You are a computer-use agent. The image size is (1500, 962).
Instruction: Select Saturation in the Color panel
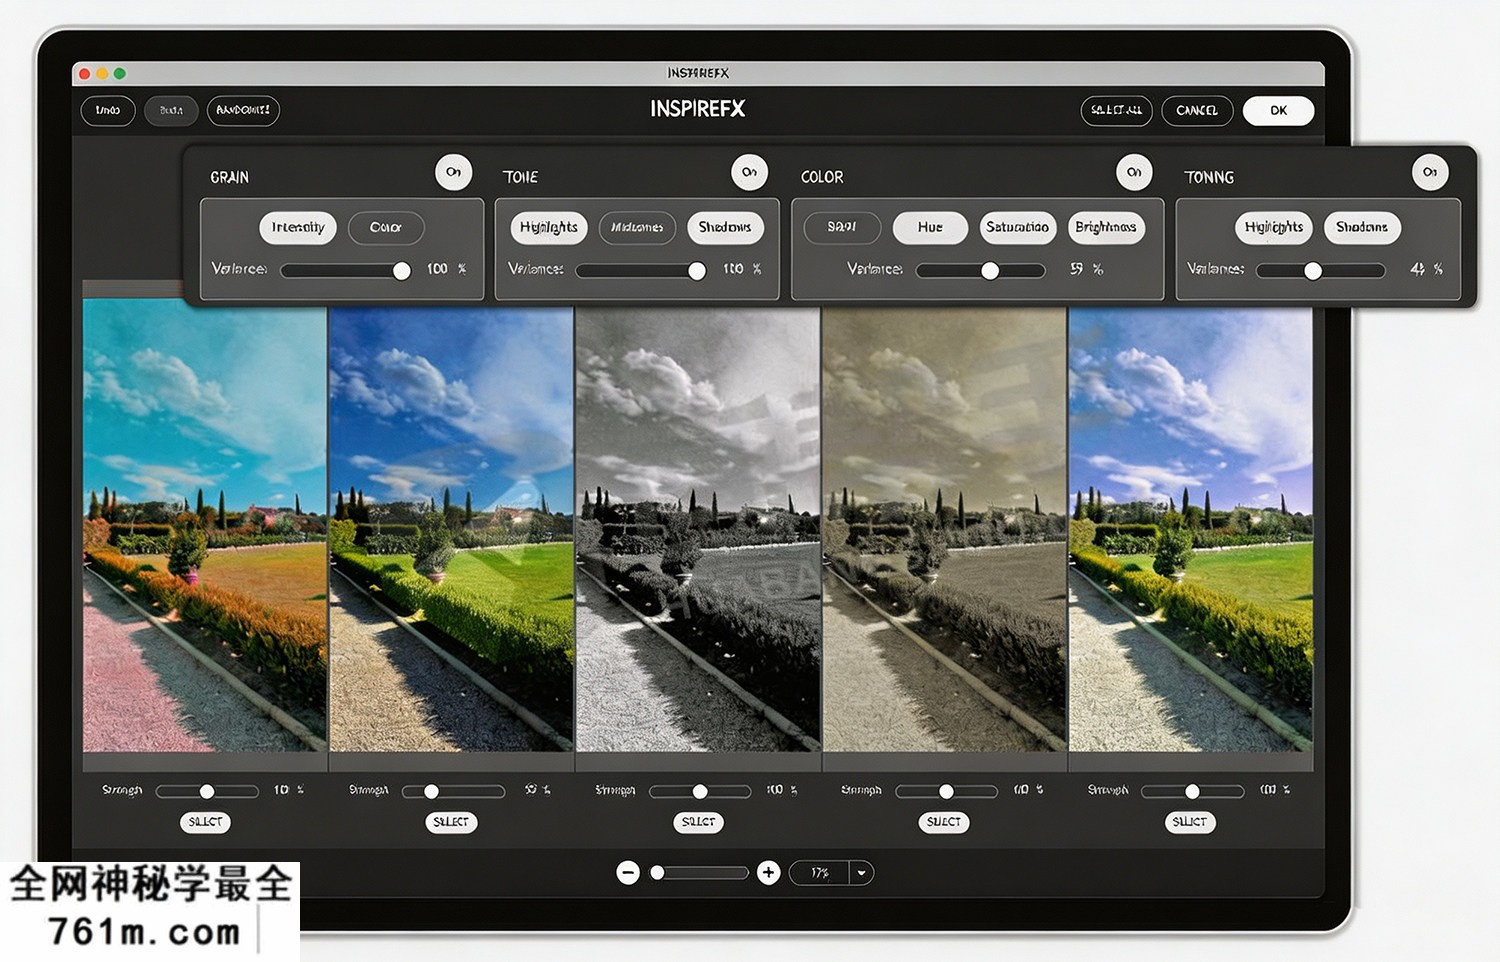click(x=1017, y=228)
